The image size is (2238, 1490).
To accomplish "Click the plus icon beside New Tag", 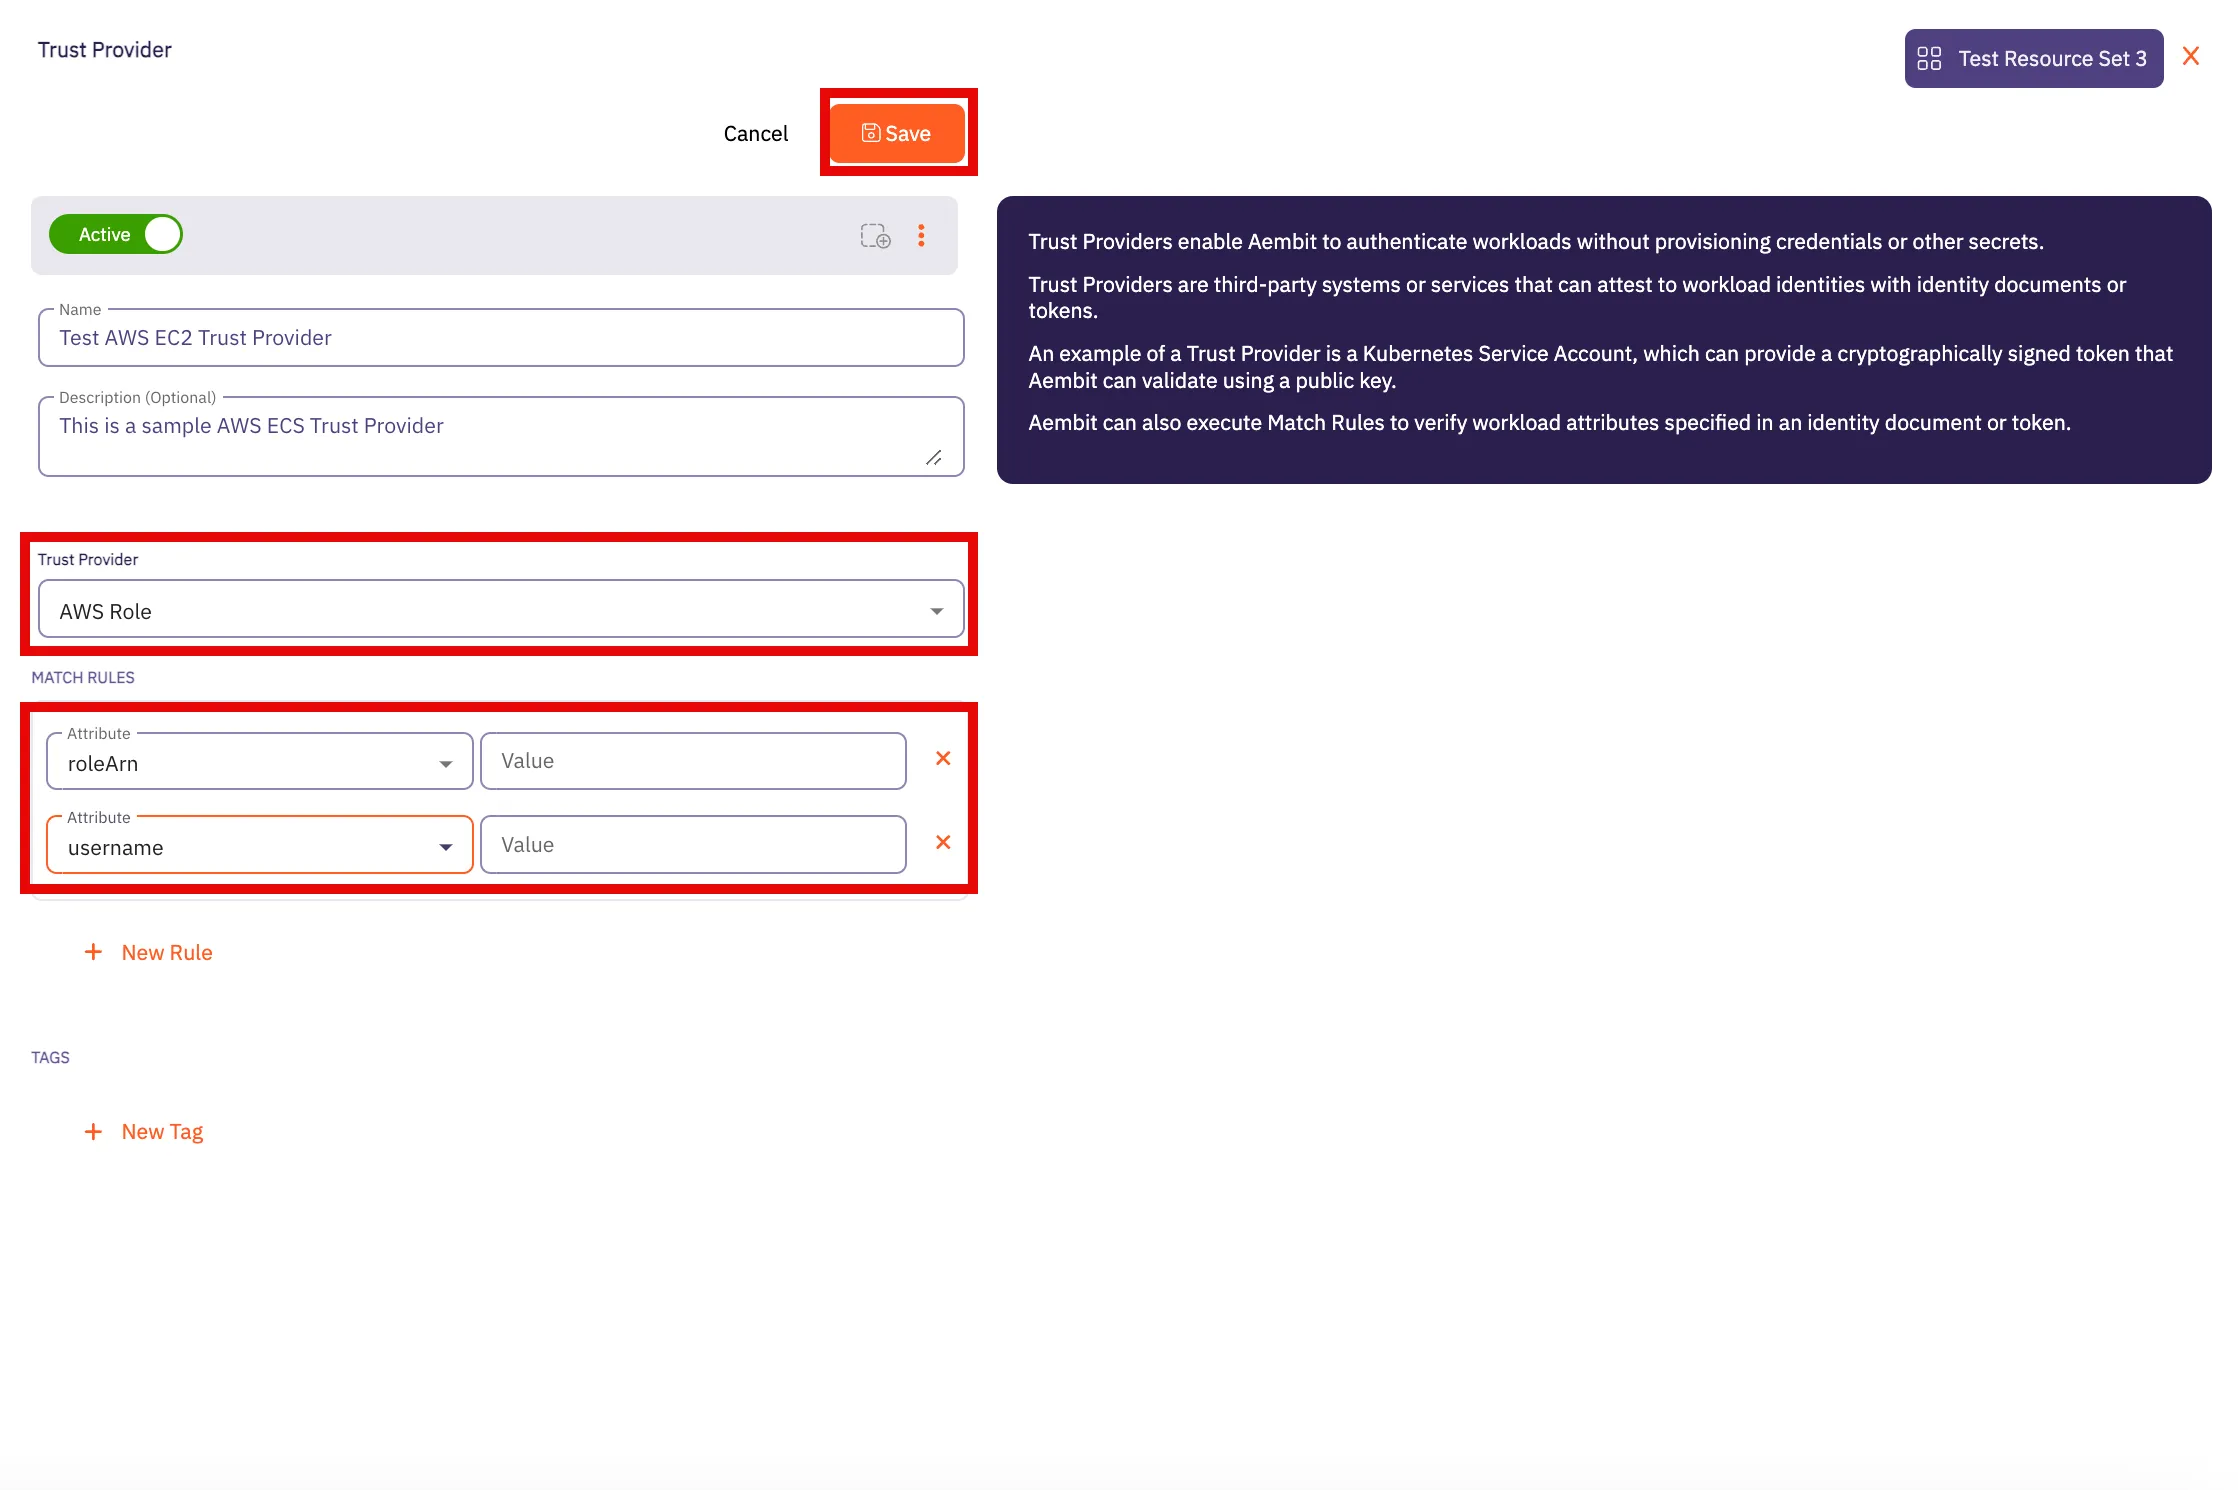I will pos(93,1131).
